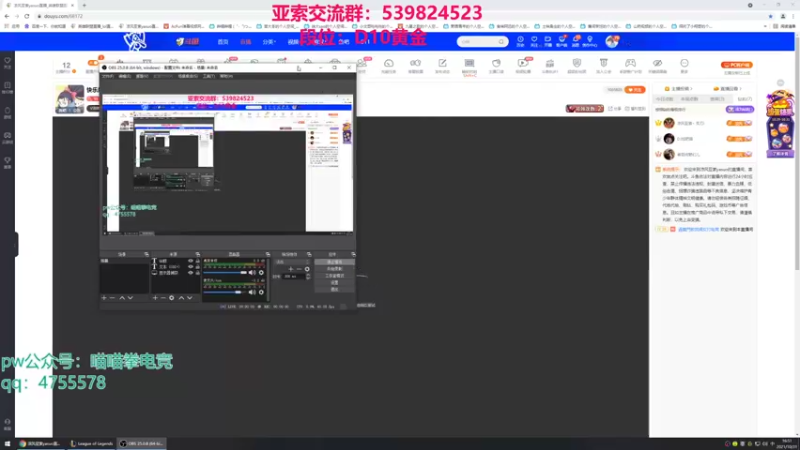Select the scene in OBS Scenes list
The height and width of the screenshot is (450, 800).
124,261
